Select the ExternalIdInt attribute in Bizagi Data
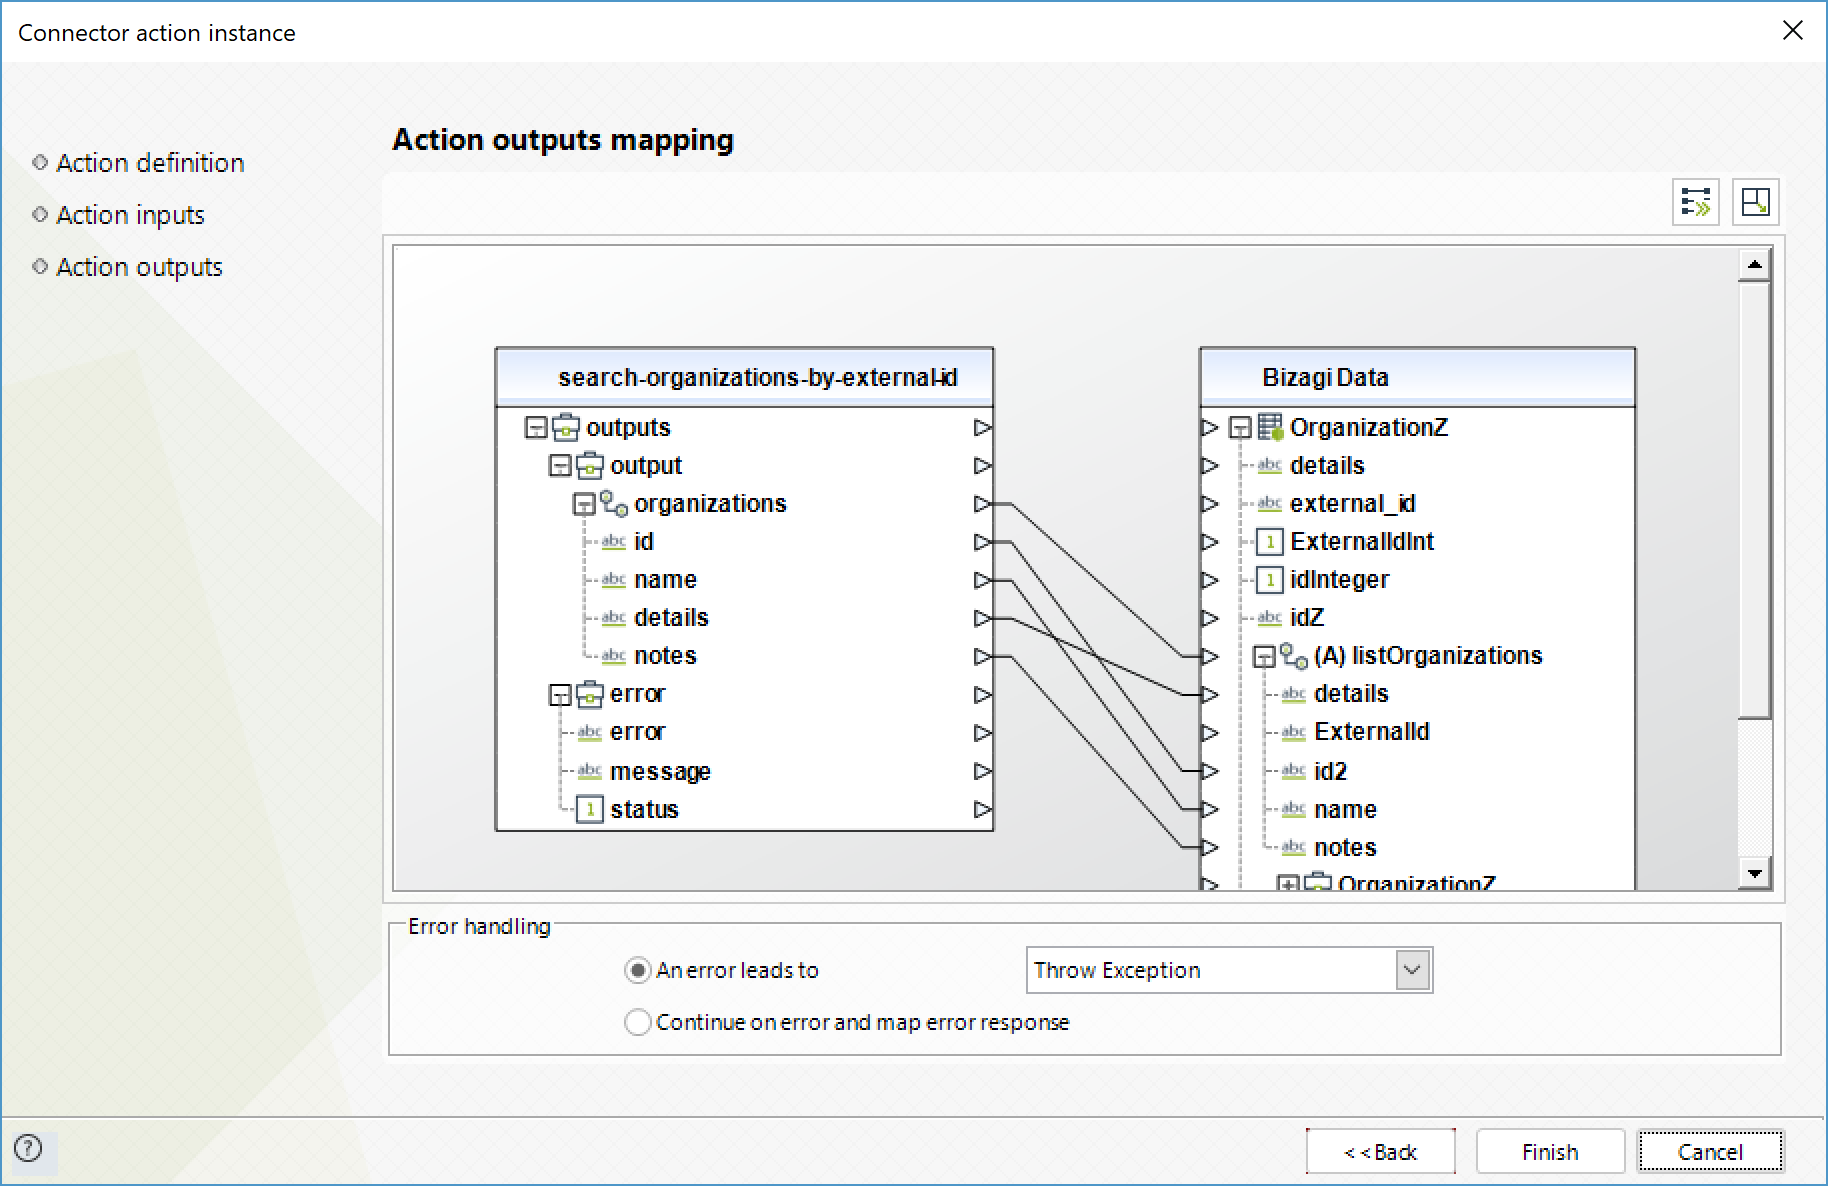This screenshot has width=1828, height=1186. 1361,542
